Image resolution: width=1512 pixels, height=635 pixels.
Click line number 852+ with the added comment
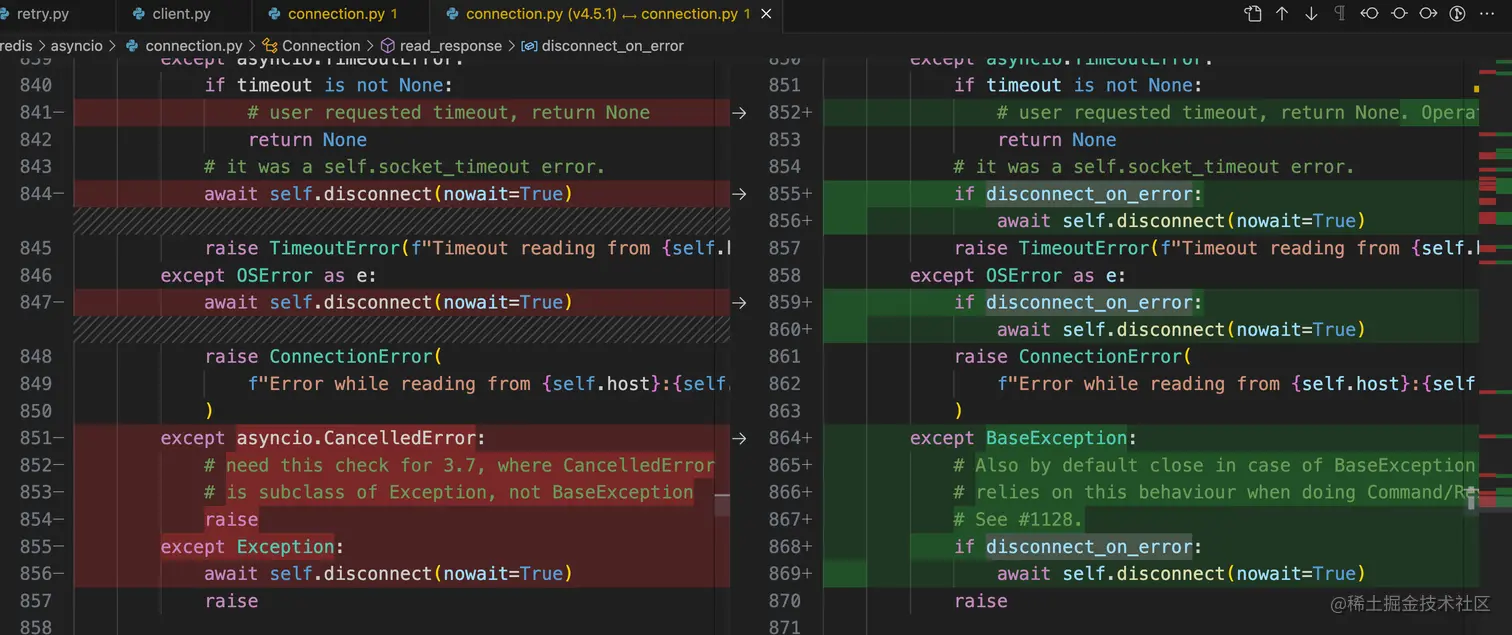791,113
